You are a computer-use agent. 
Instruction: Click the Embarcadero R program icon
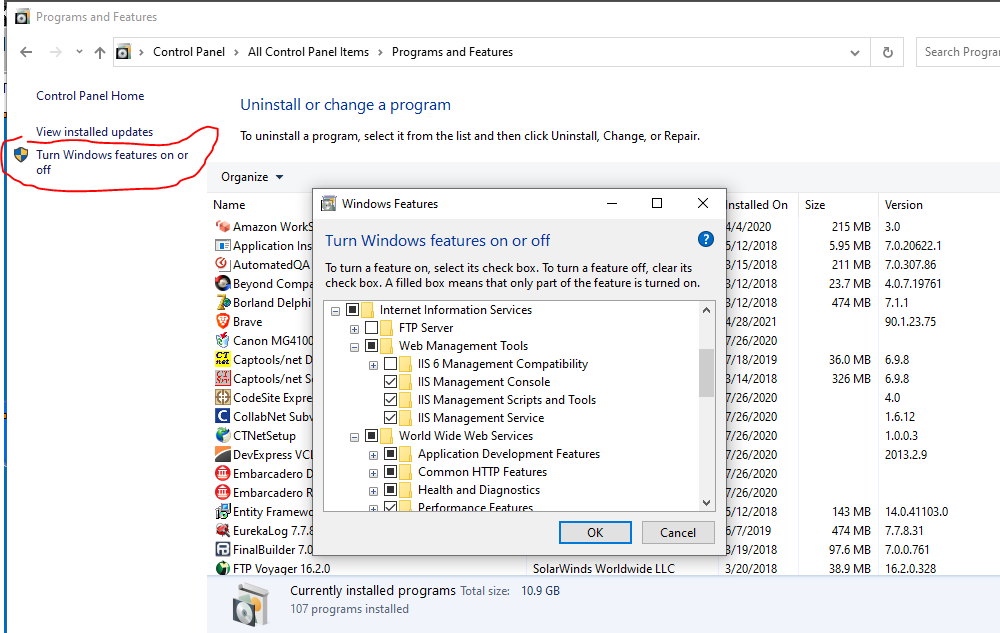click(x=223, y=492)
